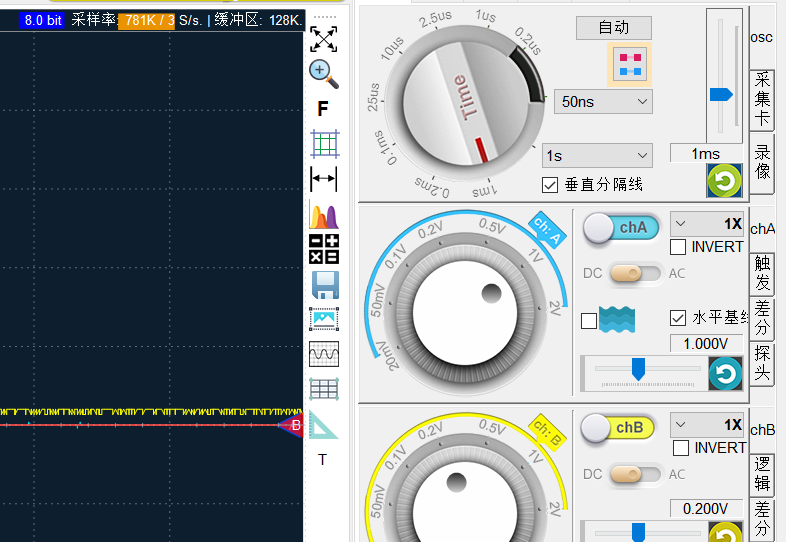Screen dimensions: 786x542
Task: Check the chB INVERT checkbox
Action: pos(680,448)
